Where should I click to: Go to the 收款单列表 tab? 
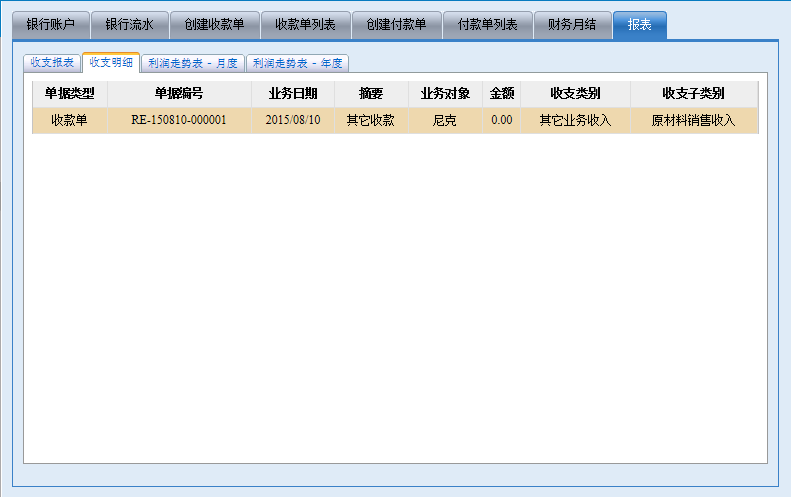point(305,25)
